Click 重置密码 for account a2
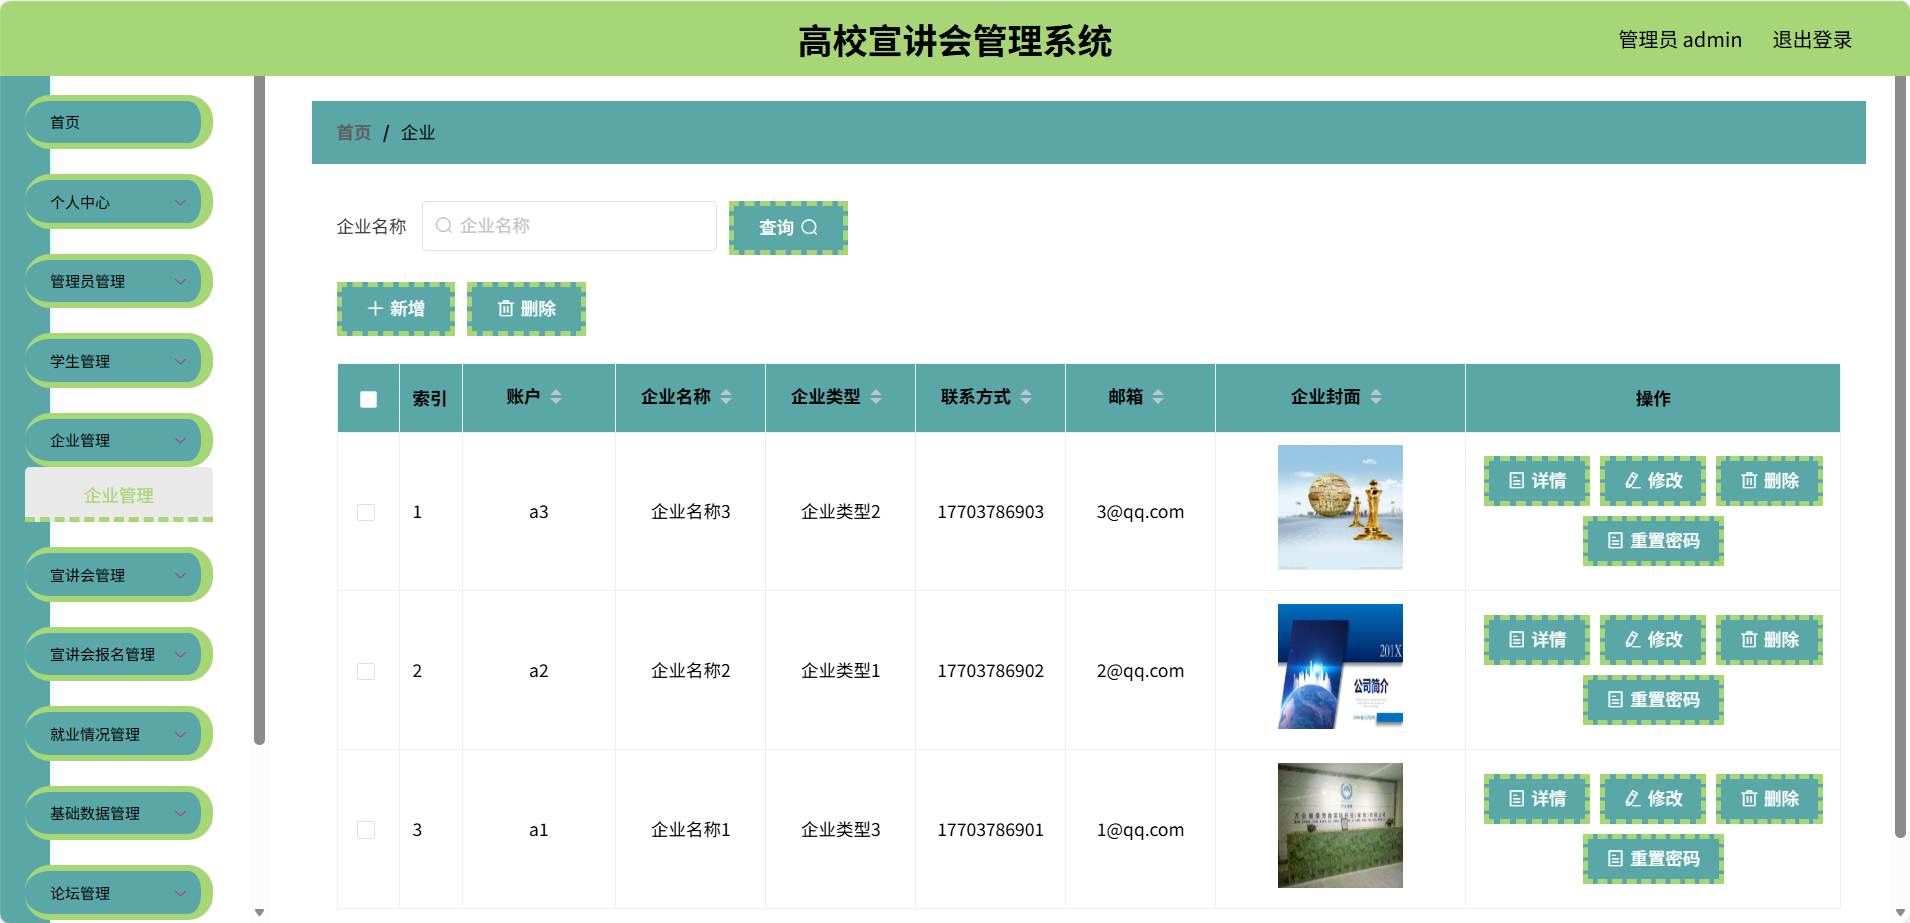 pos(1653,700)
